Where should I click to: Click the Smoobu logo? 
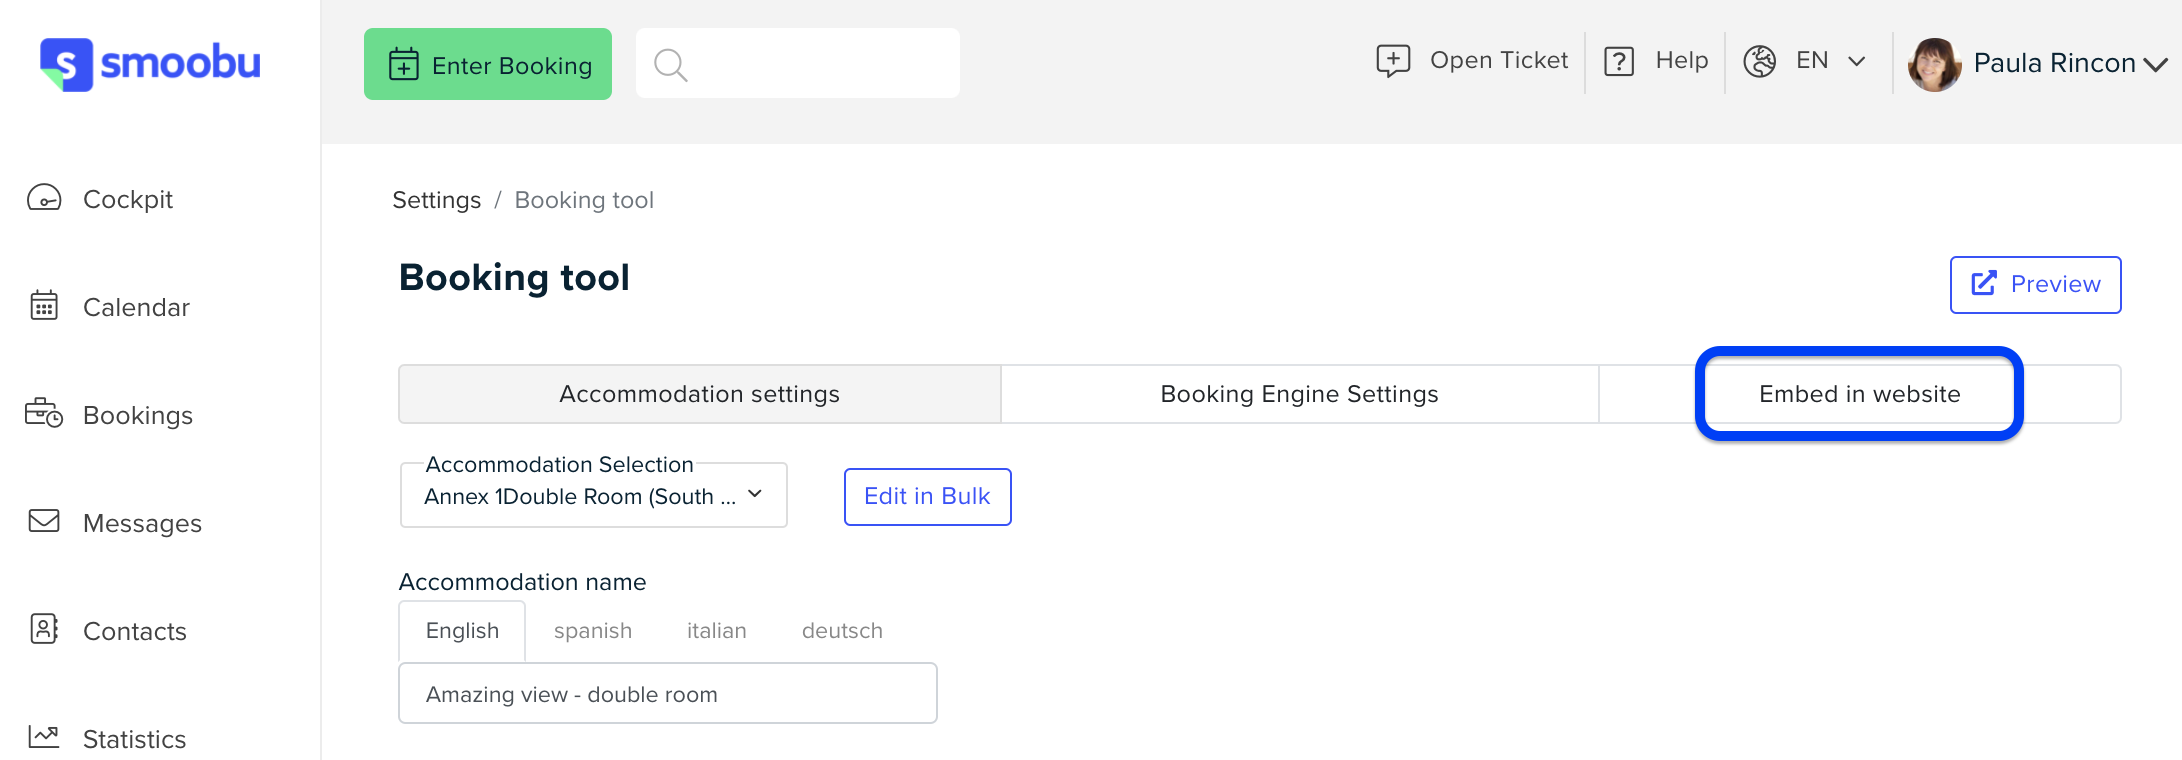tap(150, 64)
